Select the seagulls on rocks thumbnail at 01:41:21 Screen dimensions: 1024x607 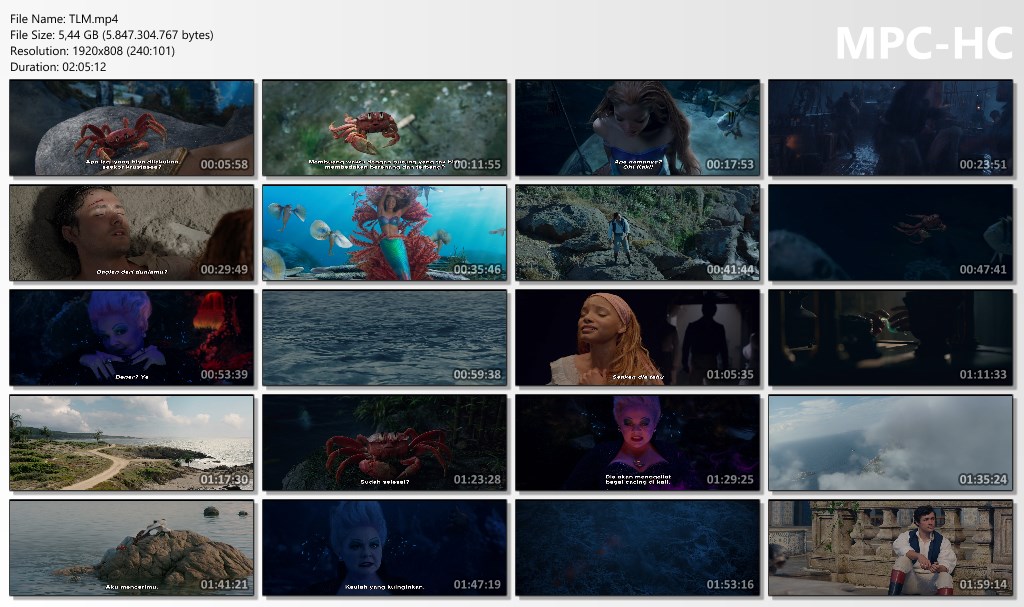131,548
